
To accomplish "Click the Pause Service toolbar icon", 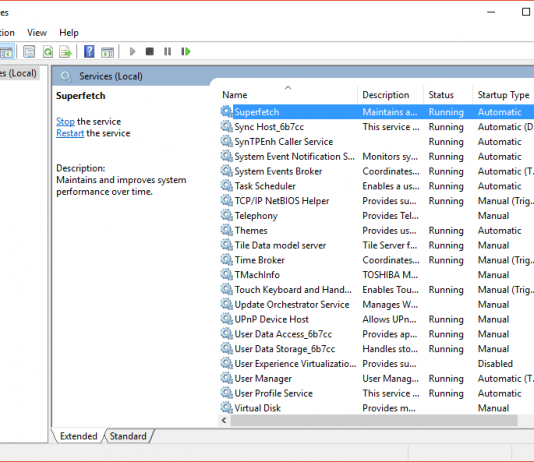I will tap(167, 51).
